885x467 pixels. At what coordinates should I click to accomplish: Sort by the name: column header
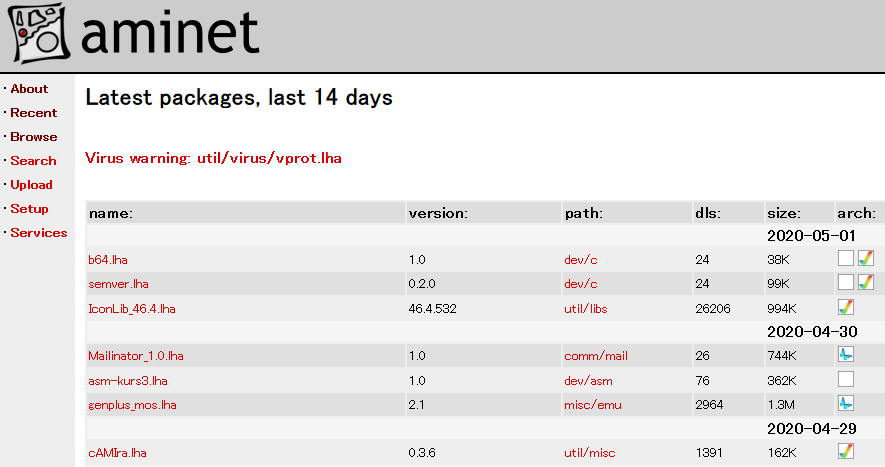tap(111, 213)
